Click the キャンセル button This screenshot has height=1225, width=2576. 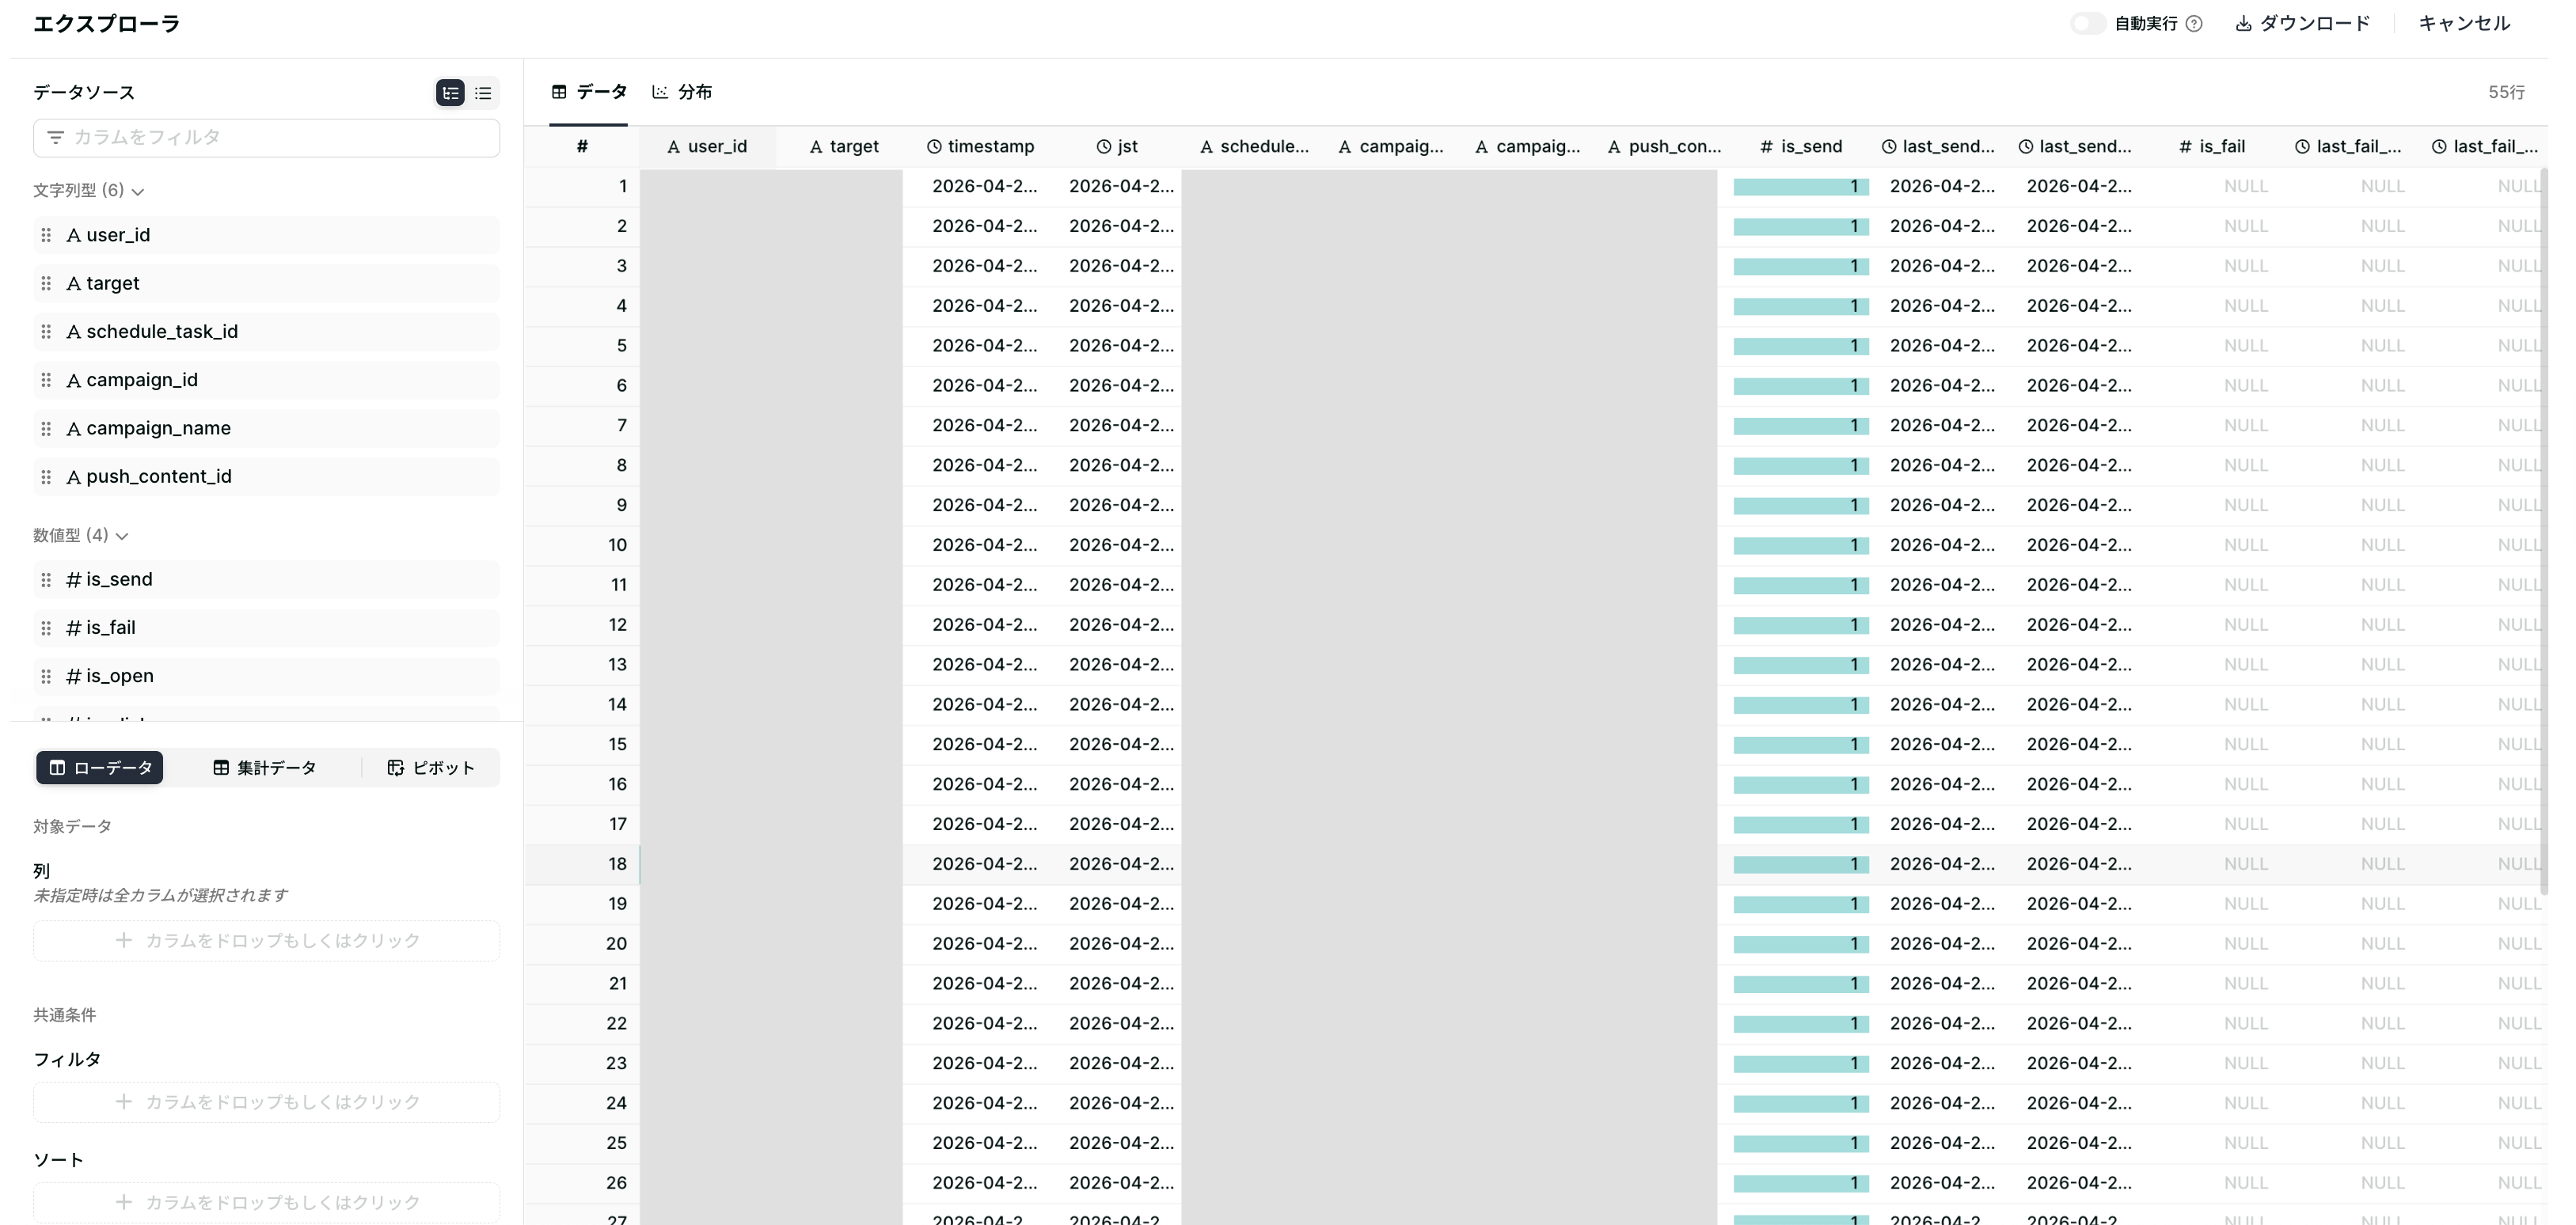click(x=2464, y=24)
